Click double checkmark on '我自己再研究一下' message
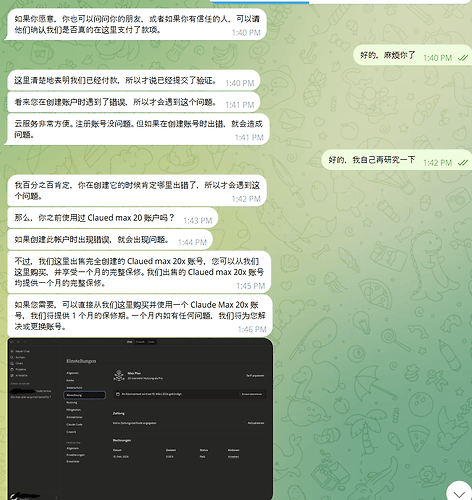472x500 pixels. tap(463, 163)
